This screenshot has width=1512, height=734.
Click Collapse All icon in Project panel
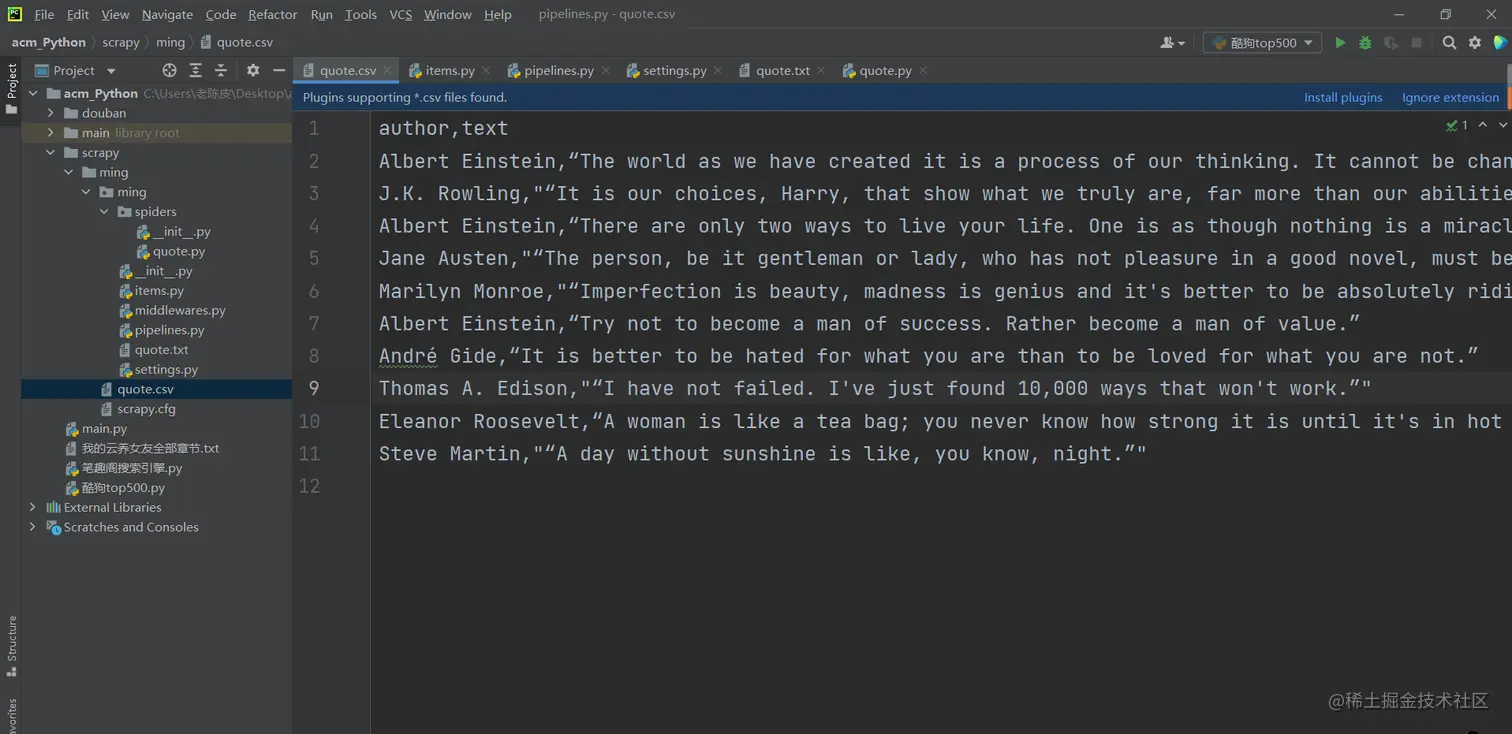point(221,70)
